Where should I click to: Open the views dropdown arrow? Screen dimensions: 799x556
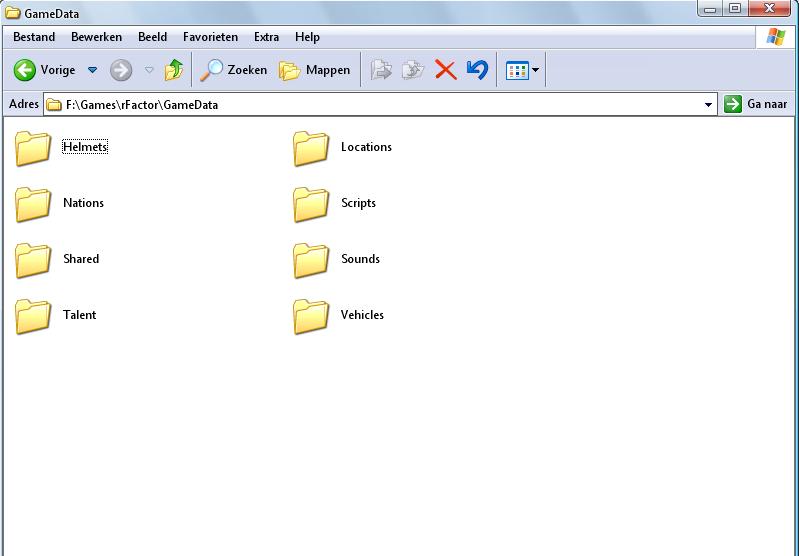point(535,70)
